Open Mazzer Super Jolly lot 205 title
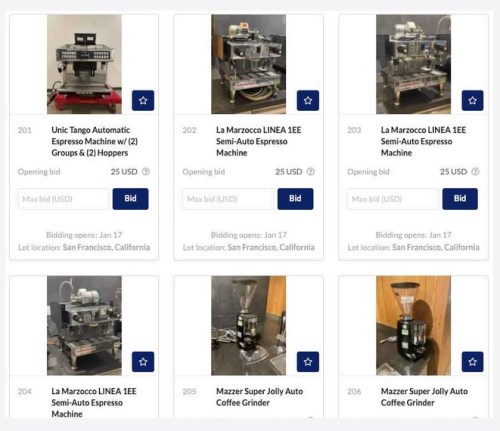Viewport: 500px width, 431px height. pos(259,397)
